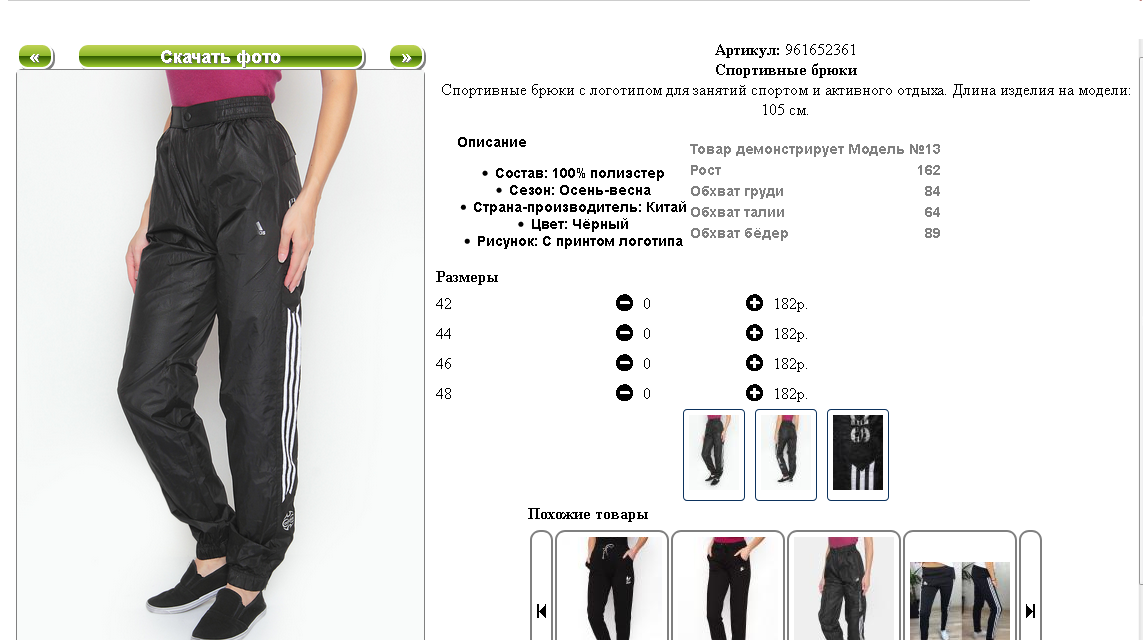The width and height of the screenshot is (1143, 640).
Task: Increase the size 42 quantity with the plus icon
Action: click(x=754, y=303)
